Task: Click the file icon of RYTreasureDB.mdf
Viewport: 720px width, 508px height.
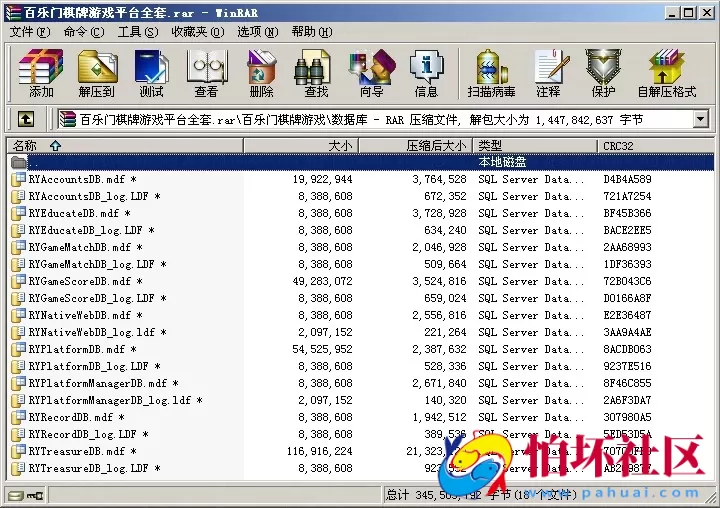Action: pyautogui.click(x=18, y=451)
